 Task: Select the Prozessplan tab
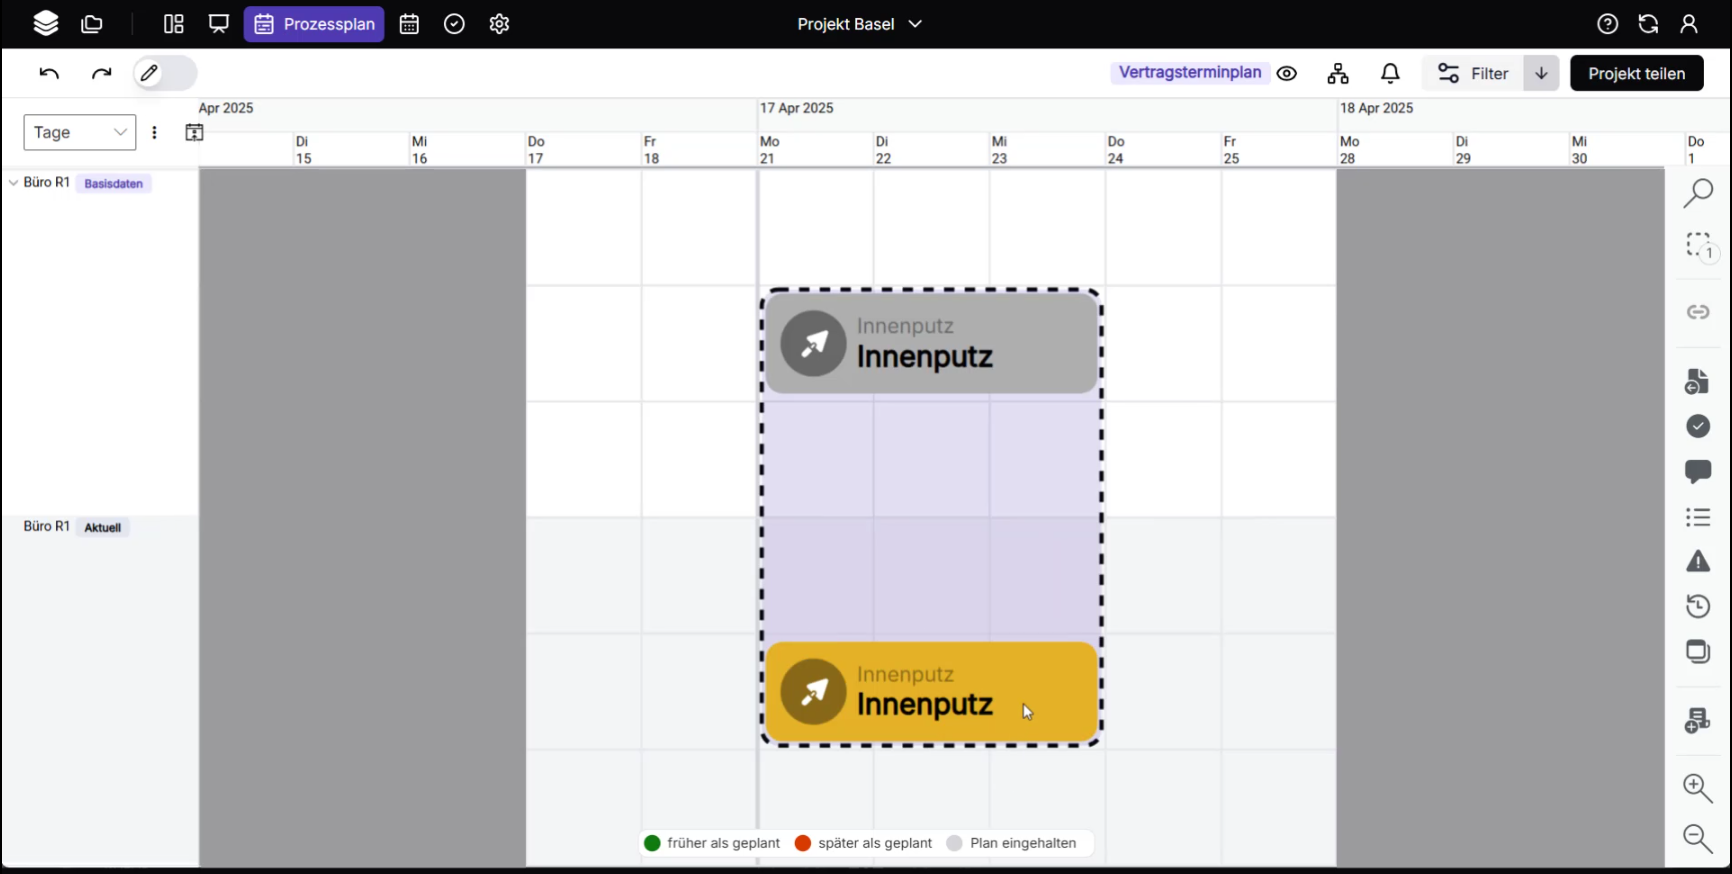[x=314, y=24]
